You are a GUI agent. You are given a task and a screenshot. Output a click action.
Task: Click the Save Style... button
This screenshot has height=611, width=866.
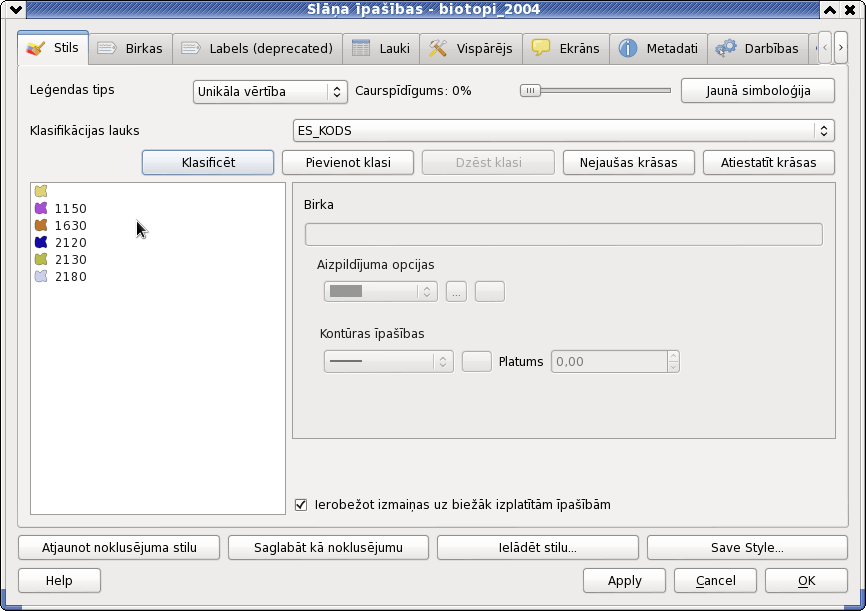point(747,547)
